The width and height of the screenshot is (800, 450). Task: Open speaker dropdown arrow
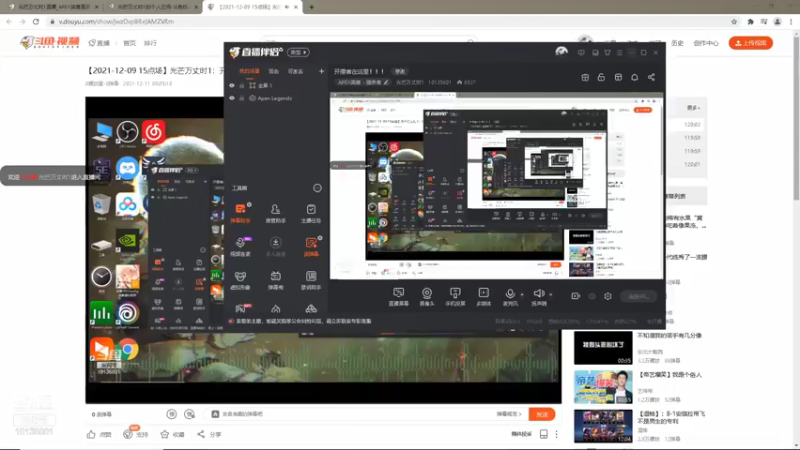pos(551,294)
